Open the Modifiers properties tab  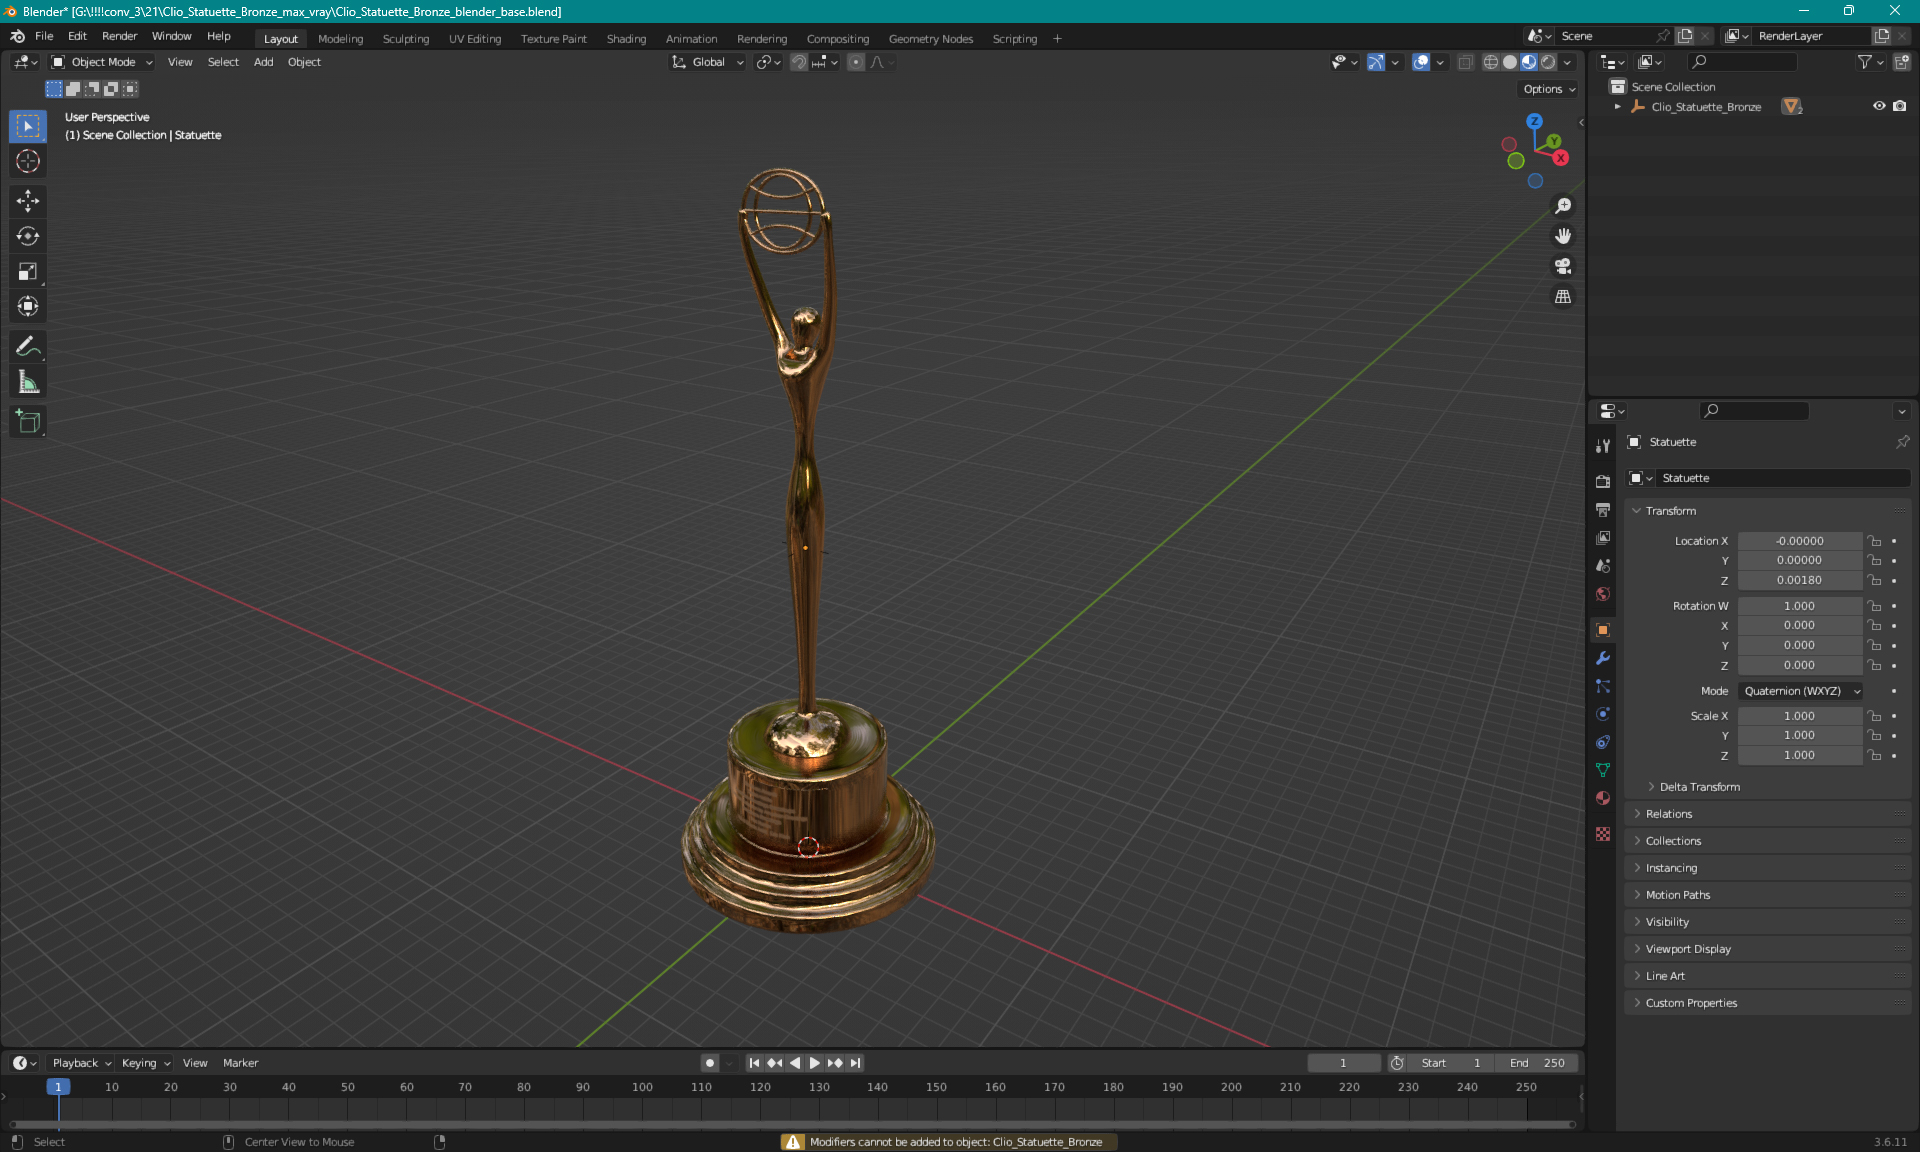[x=1603, y=658]
